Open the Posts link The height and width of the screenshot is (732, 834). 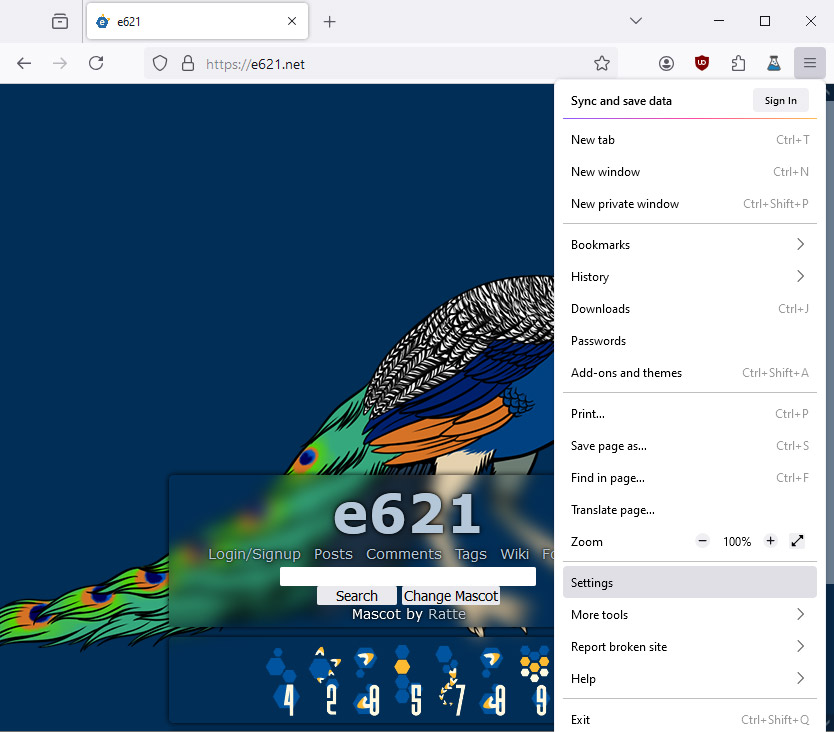pos(333,554)
